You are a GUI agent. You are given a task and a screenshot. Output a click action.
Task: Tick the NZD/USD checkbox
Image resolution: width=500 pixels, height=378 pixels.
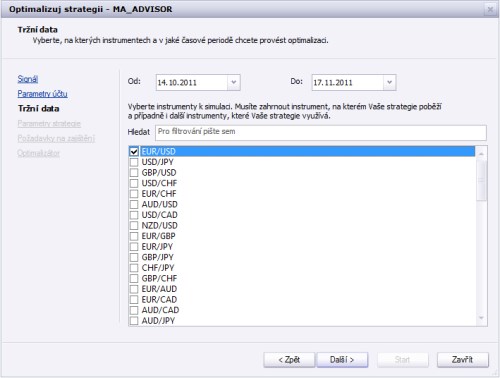[x=134, y=226]
